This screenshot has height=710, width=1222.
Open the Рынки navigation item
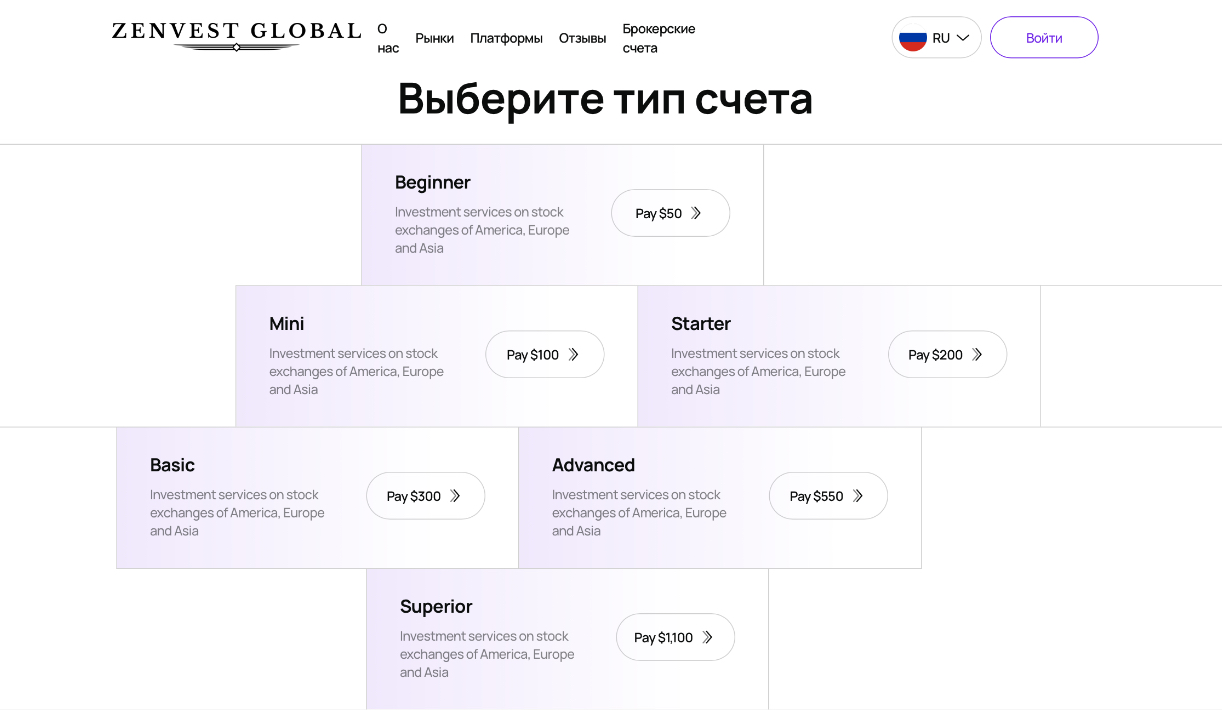tap(435, 38)
